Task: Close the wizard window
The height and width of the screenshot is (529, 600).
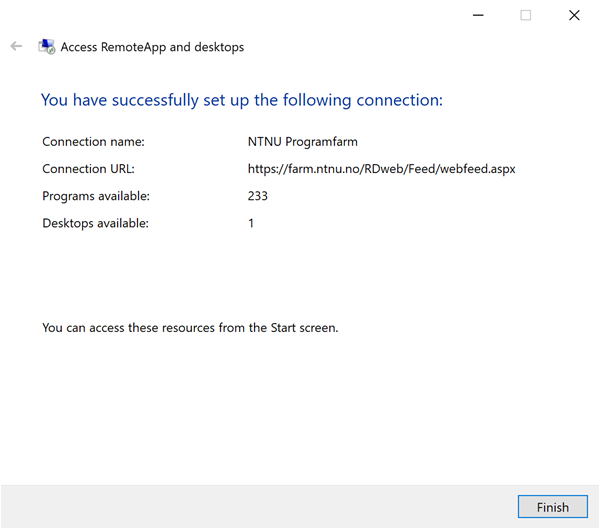Action: 574,15
